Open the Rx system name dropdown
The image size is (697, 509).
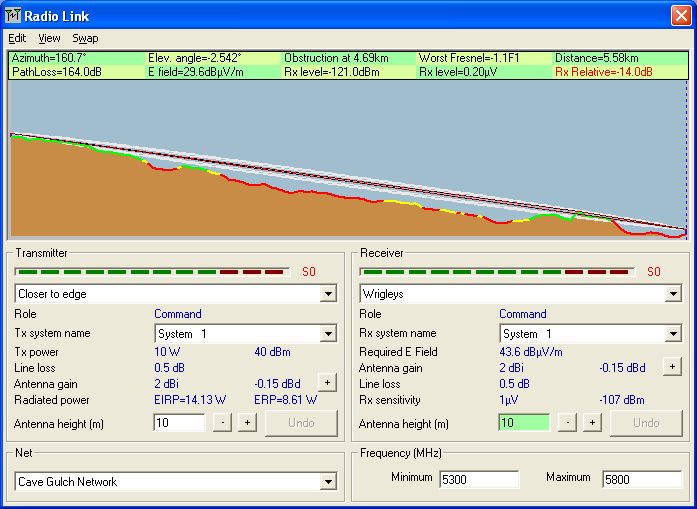pyautogui.click(x=673, y=334)
